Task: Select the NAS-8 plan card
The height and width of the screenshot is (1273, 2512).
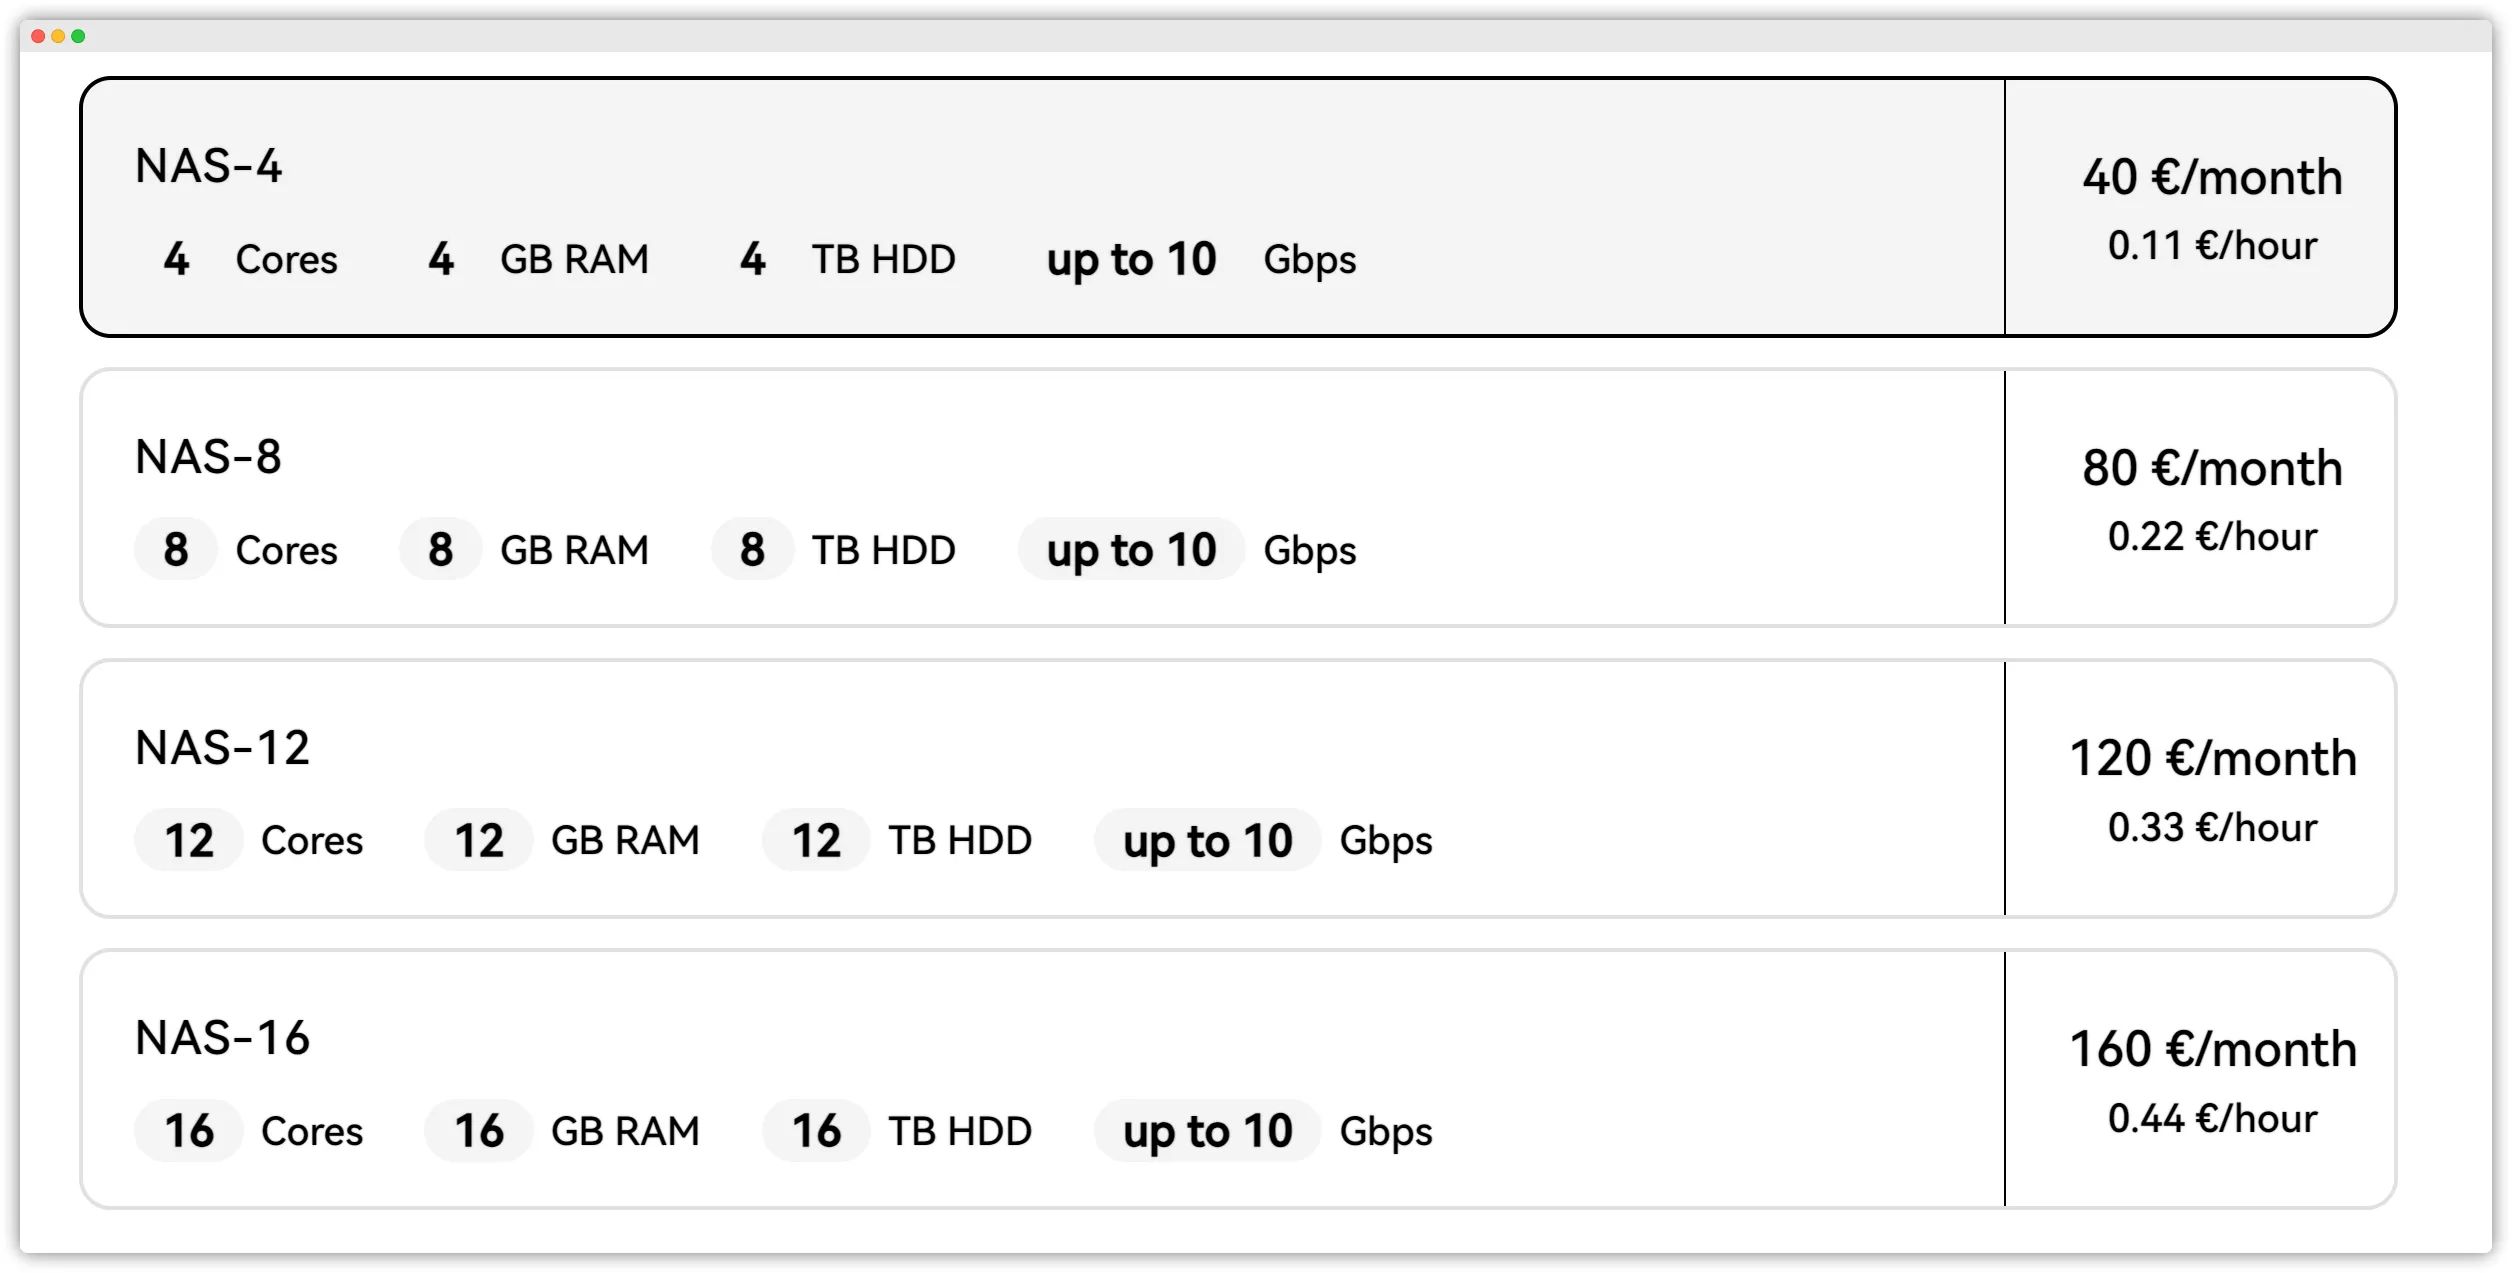Action: (1238, 498)
